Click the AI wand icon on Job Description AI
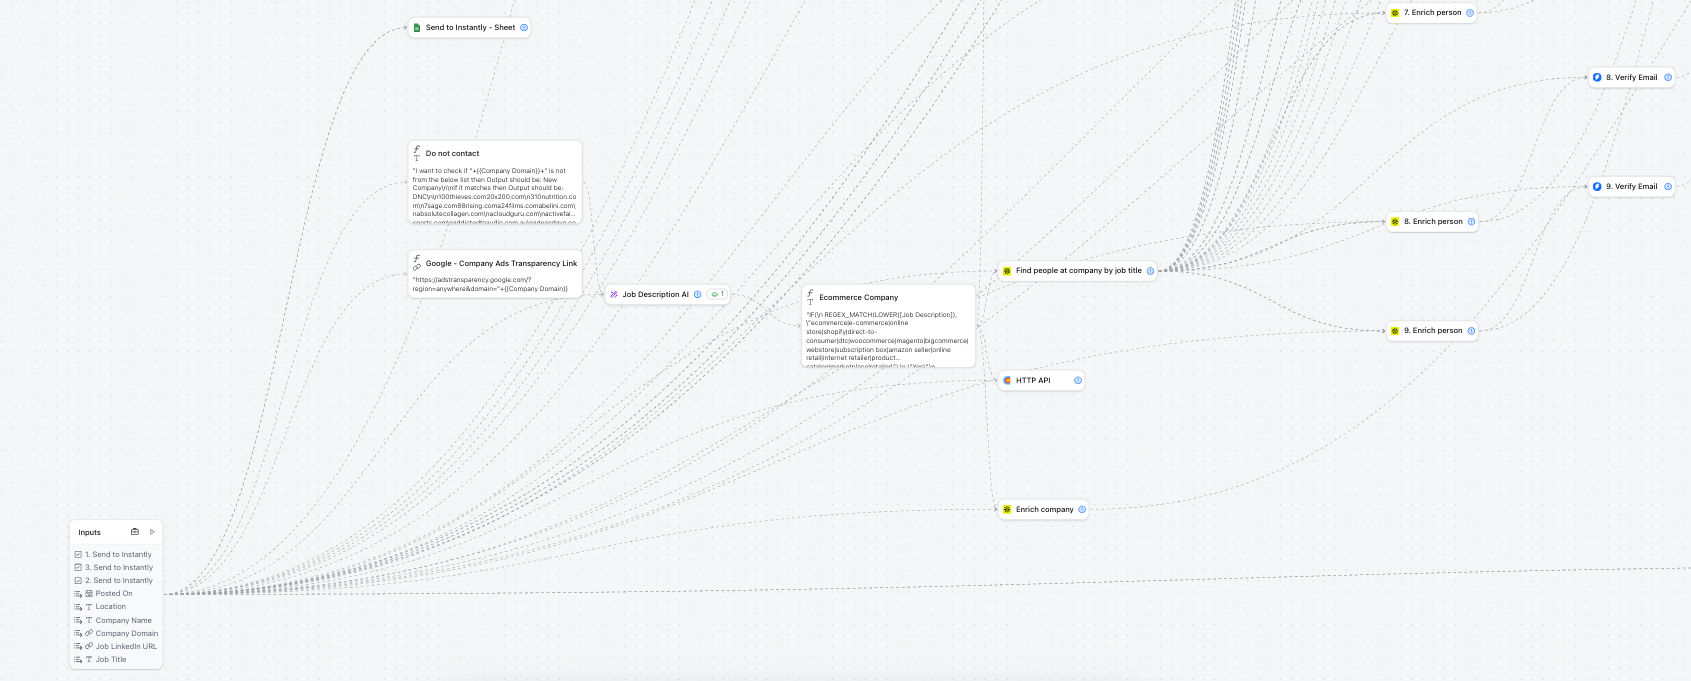 click(x=614, y=295)
